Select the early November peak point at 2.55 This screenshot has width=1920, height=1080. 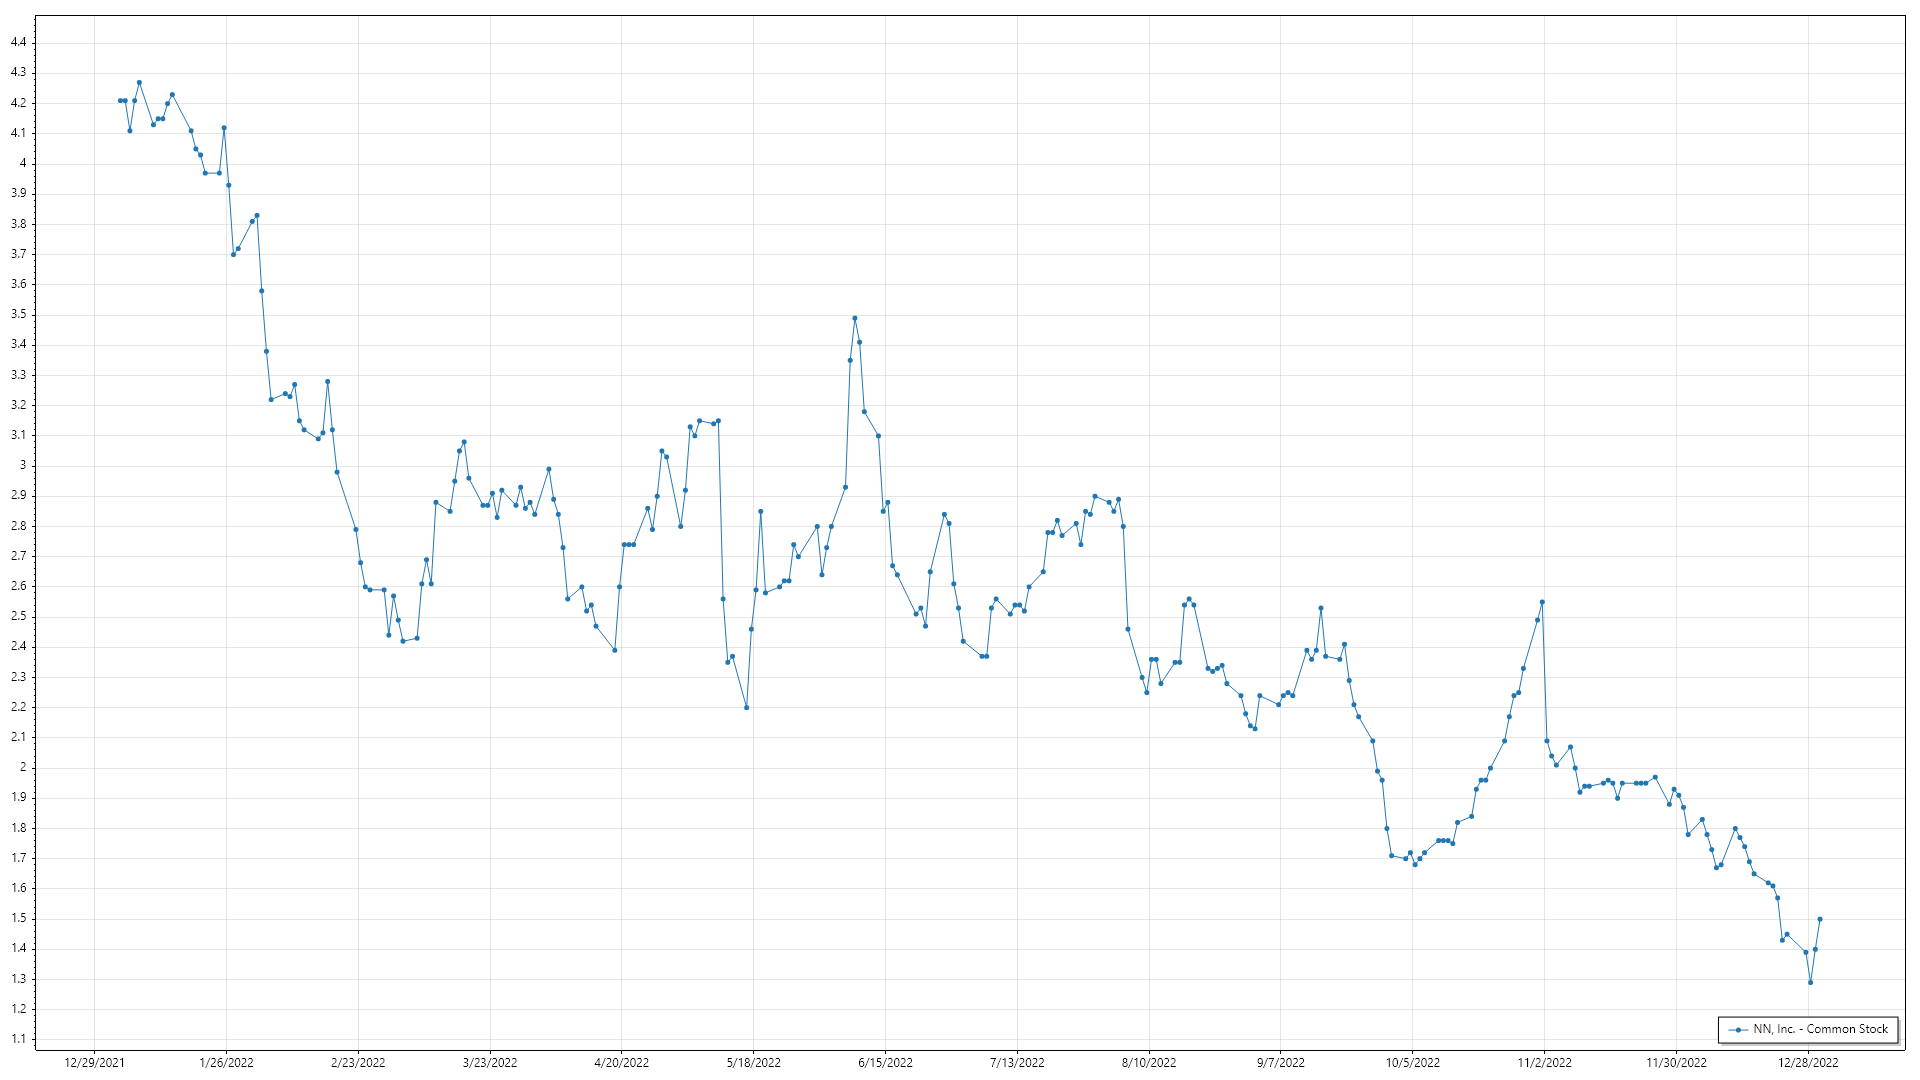[1542, 602]
